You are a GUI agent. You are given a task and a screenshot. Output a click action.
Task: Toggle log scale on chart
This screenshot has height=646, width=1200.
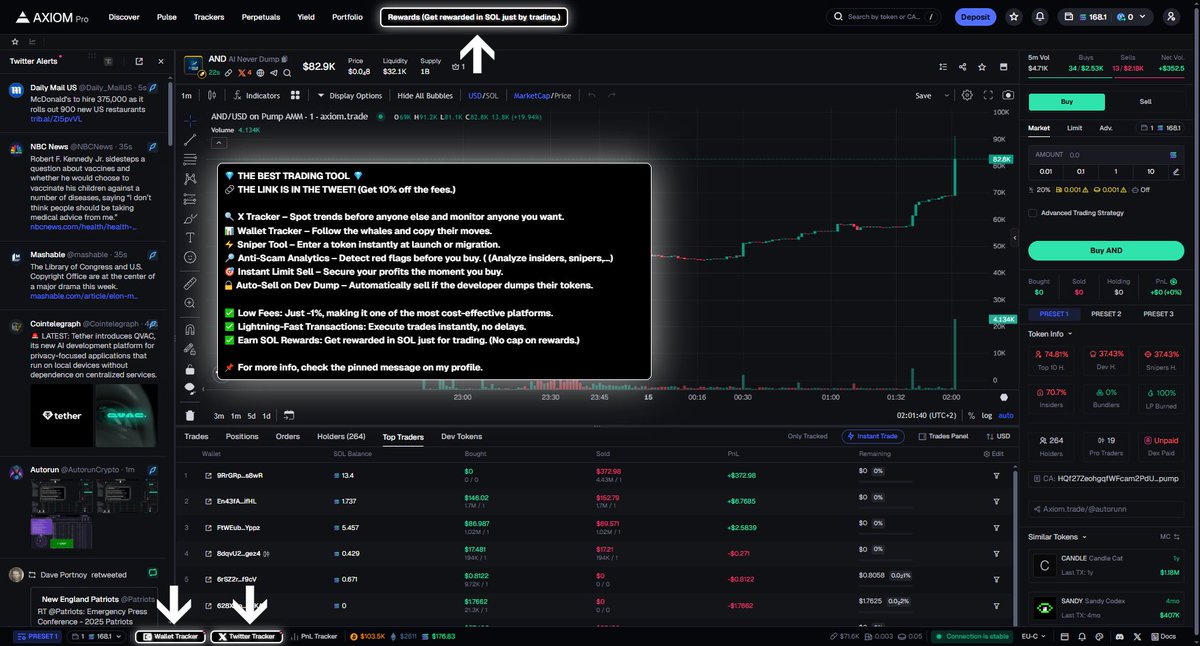pyautogui.click(x=988, y=415)
